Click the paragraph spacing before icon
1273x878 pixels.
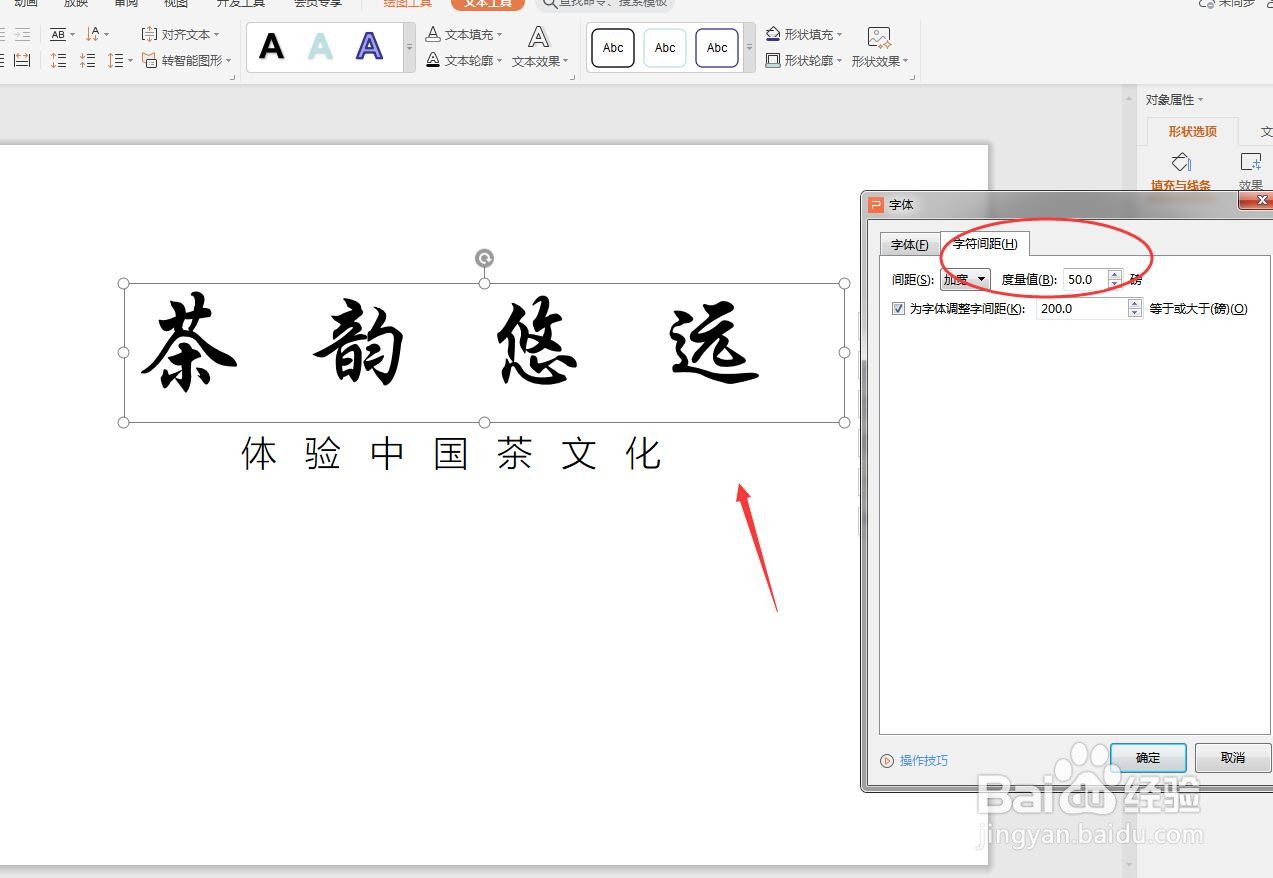click(58, 60)
